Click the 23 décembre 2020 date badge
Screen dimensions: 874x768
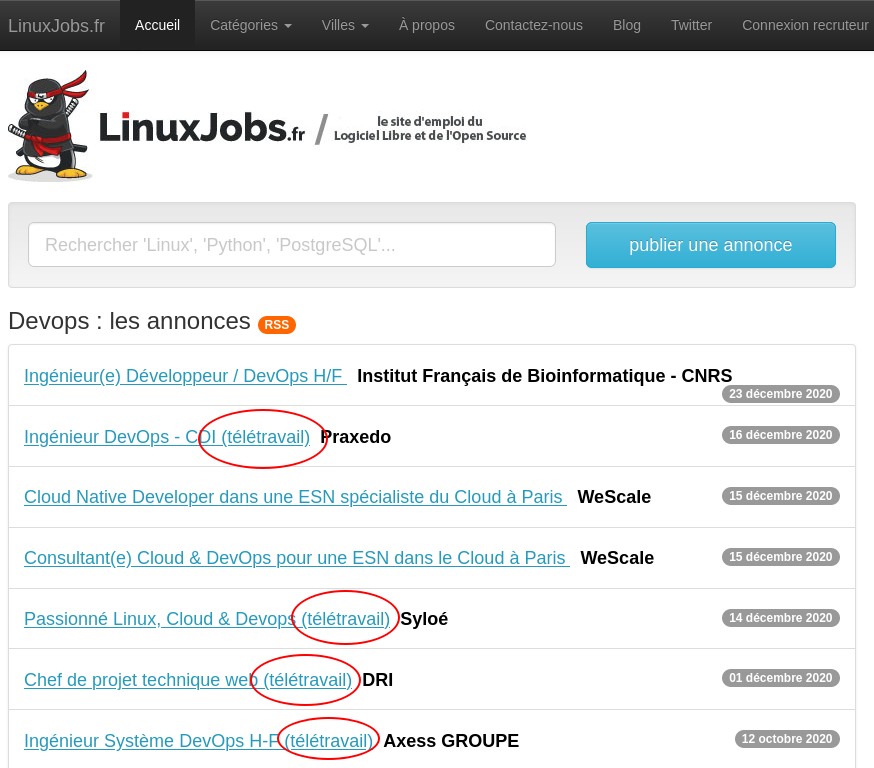pos(780,393)
